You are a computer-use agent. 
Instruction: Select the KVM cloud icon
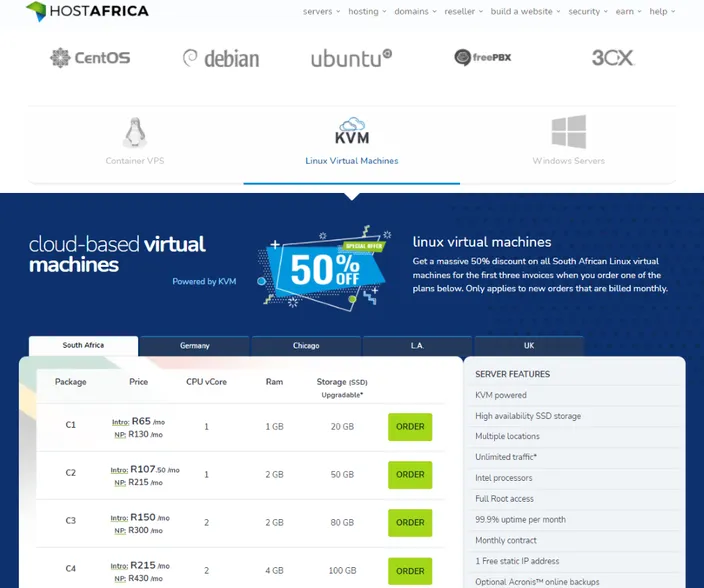tap(352, 131)
